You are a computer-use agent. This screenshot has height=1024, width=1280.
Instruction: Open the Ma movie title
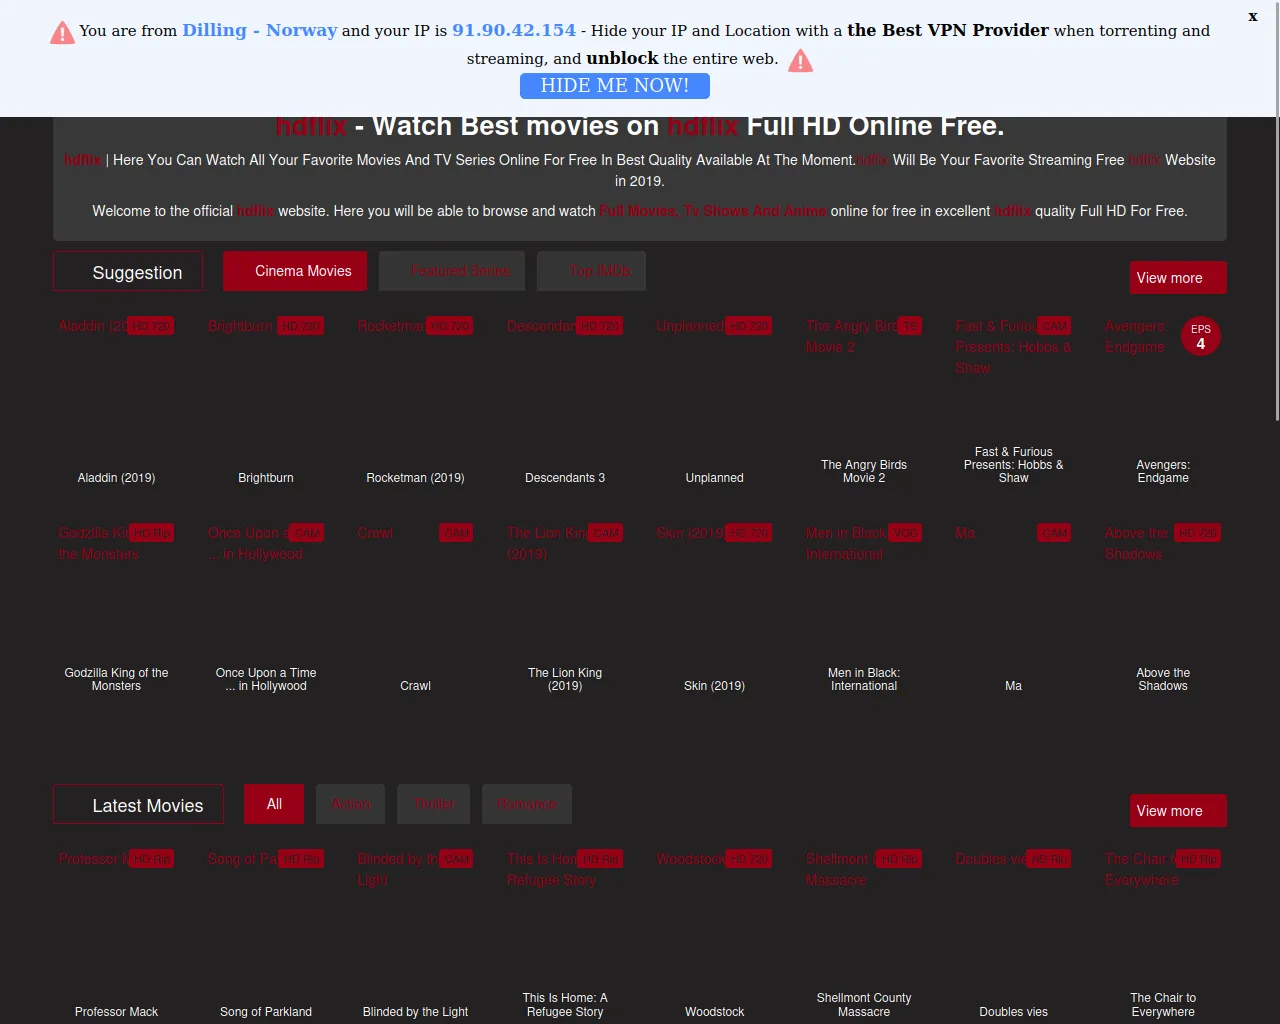pos(1013,686)
